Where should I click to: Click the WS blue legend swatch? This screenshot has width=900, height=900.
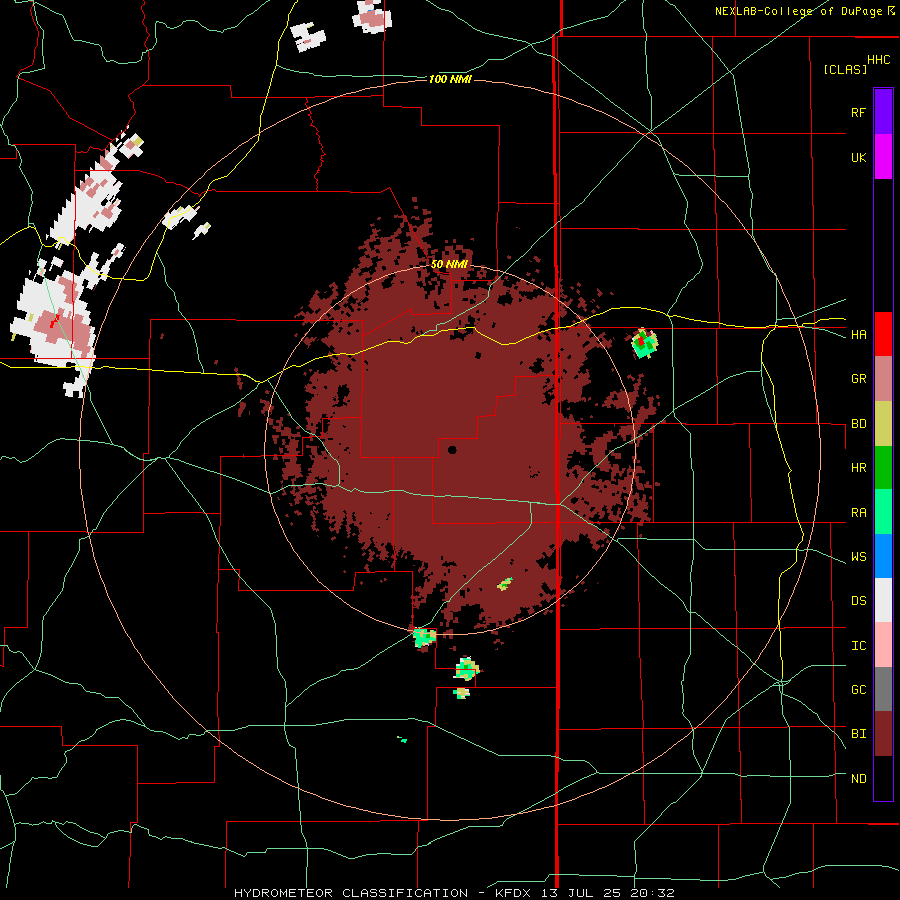[x=883, y=556]
